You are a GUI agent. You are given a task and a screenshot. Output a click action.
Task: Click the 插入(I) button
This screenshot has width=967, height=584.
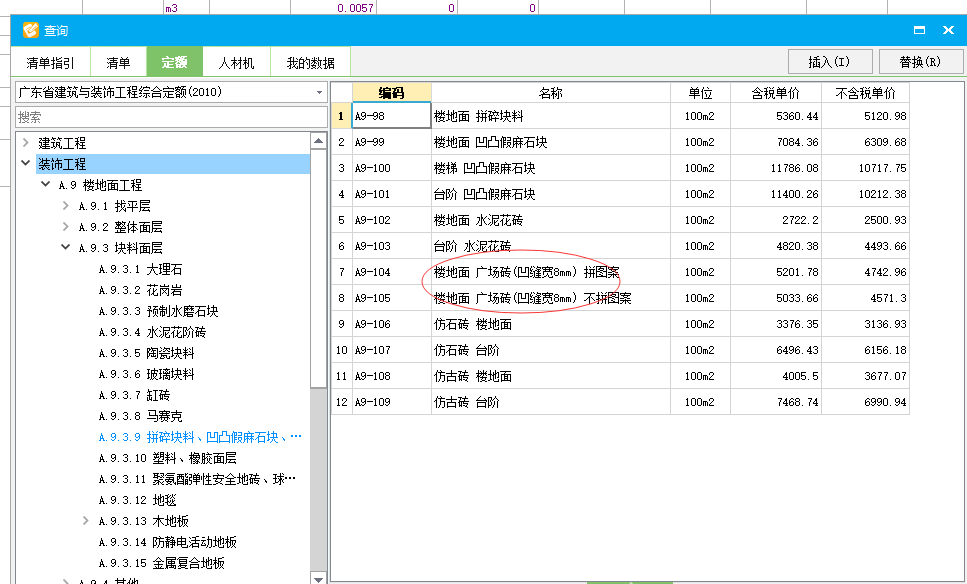[x=830, y=62]
